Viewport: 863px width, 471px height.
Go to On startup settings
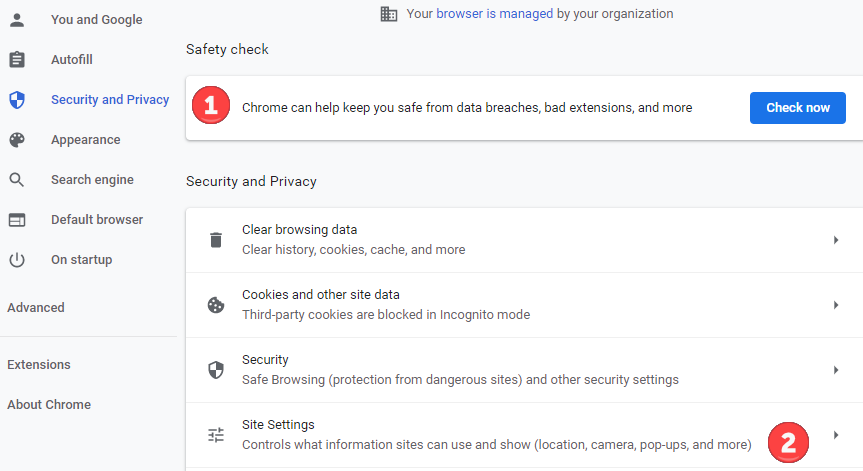coord(81,260)
